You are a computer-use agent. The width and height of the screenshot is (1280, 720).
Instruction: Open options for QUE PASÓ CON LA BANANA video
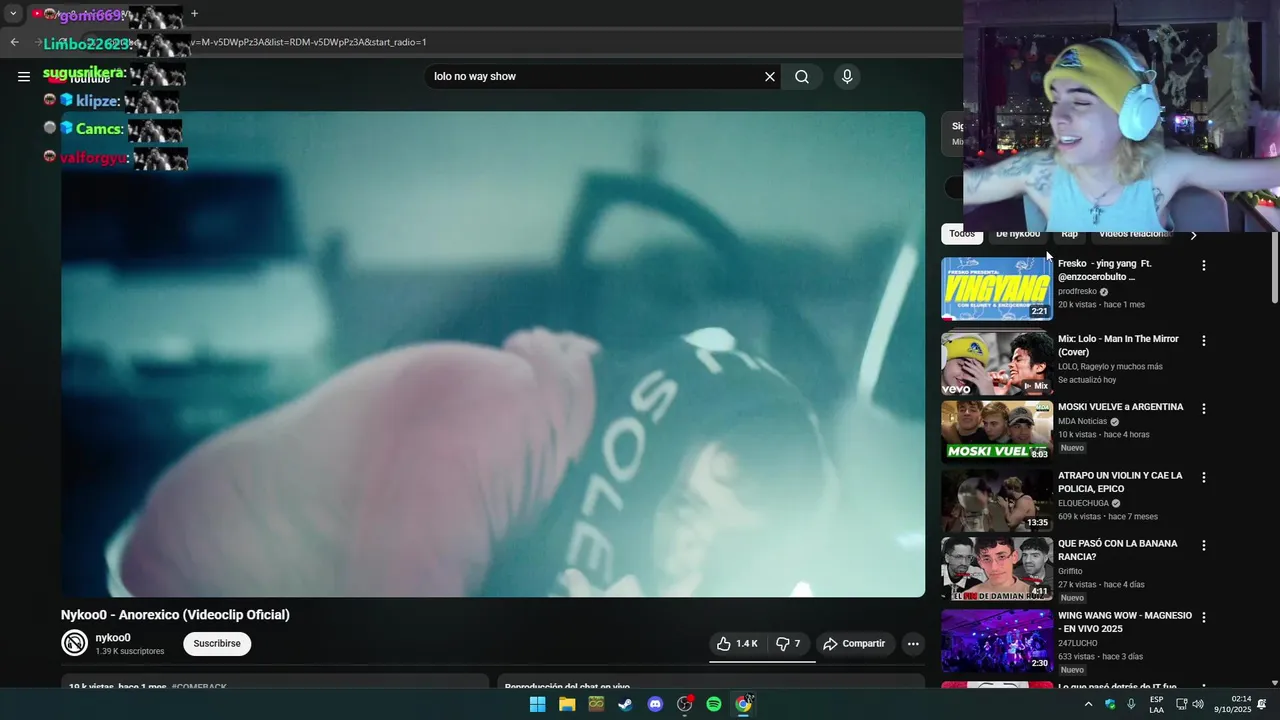pyautogui.click(x=1204, y=546)
